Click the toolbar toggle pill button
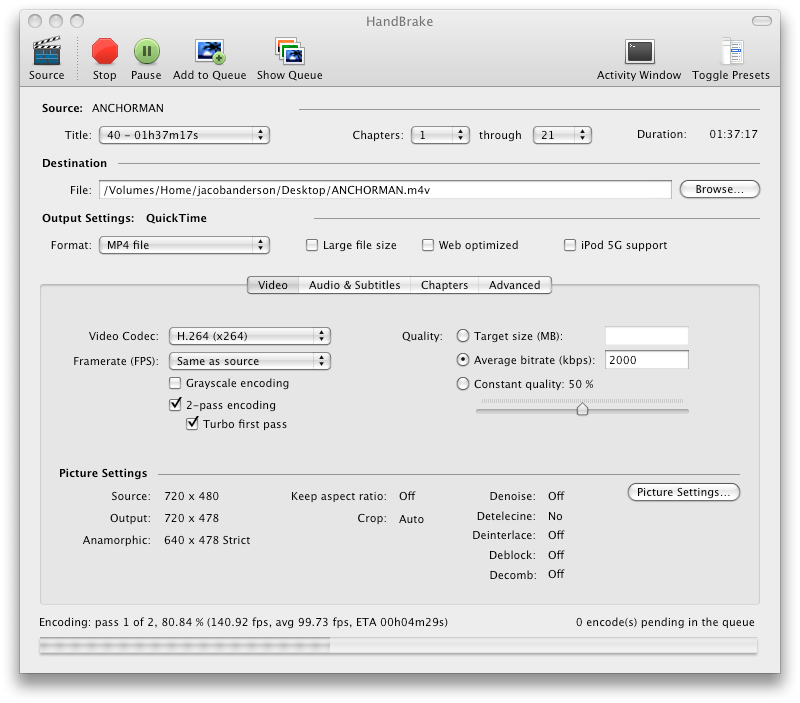 pyautogui.click(x=762, y=21)
